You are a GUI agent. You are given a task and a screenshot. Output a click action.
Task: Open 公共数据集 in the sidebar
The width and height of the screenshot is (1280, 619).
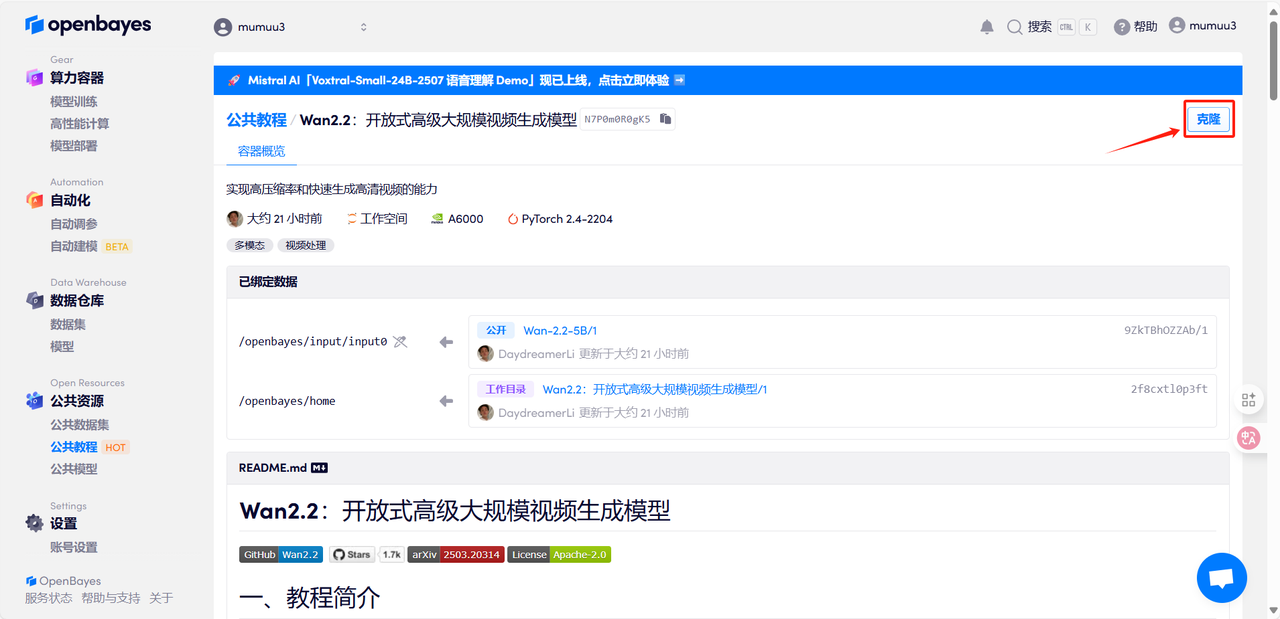[80, 425]
